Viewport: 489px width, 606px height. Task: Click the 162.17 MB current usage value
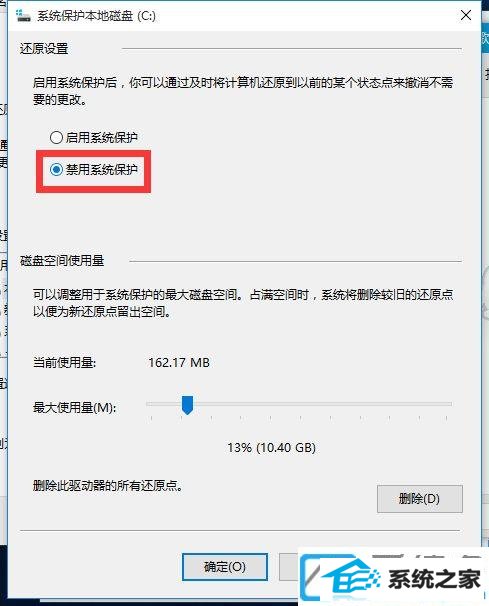pos(179,363)
